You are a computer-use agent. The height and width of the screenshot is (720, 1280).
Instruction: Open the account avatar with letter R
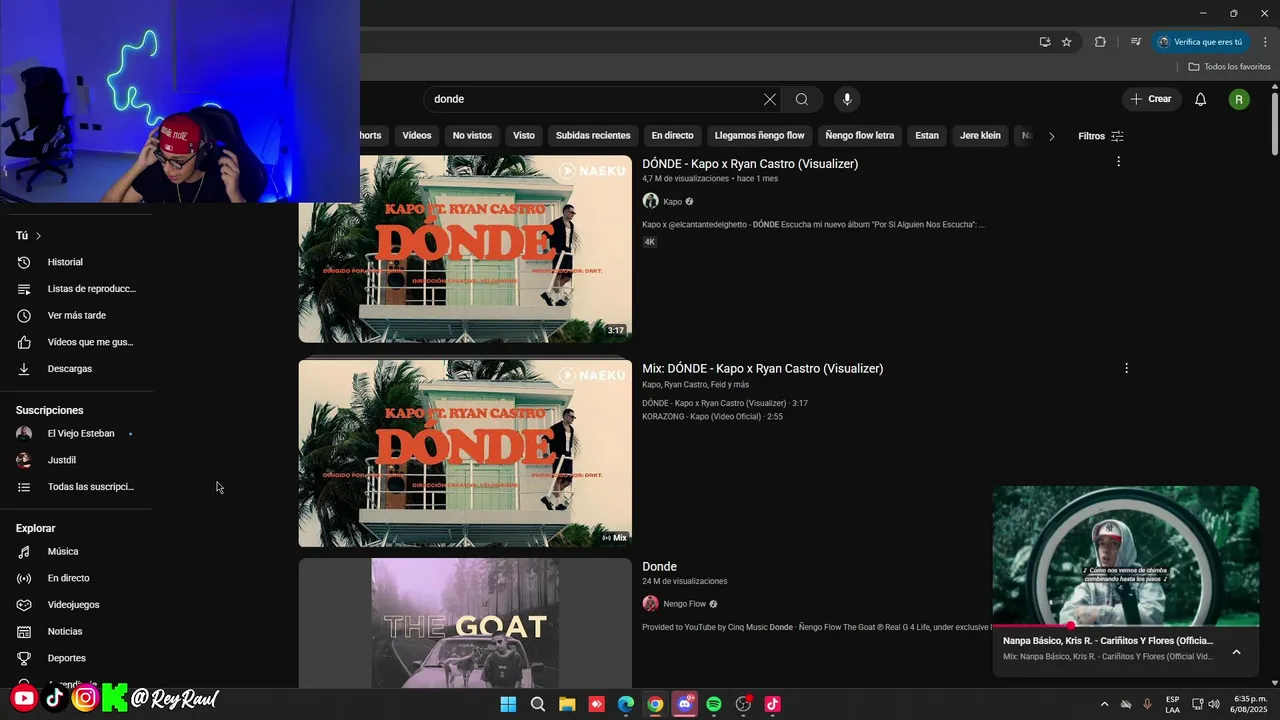(x=1239, y=99)
